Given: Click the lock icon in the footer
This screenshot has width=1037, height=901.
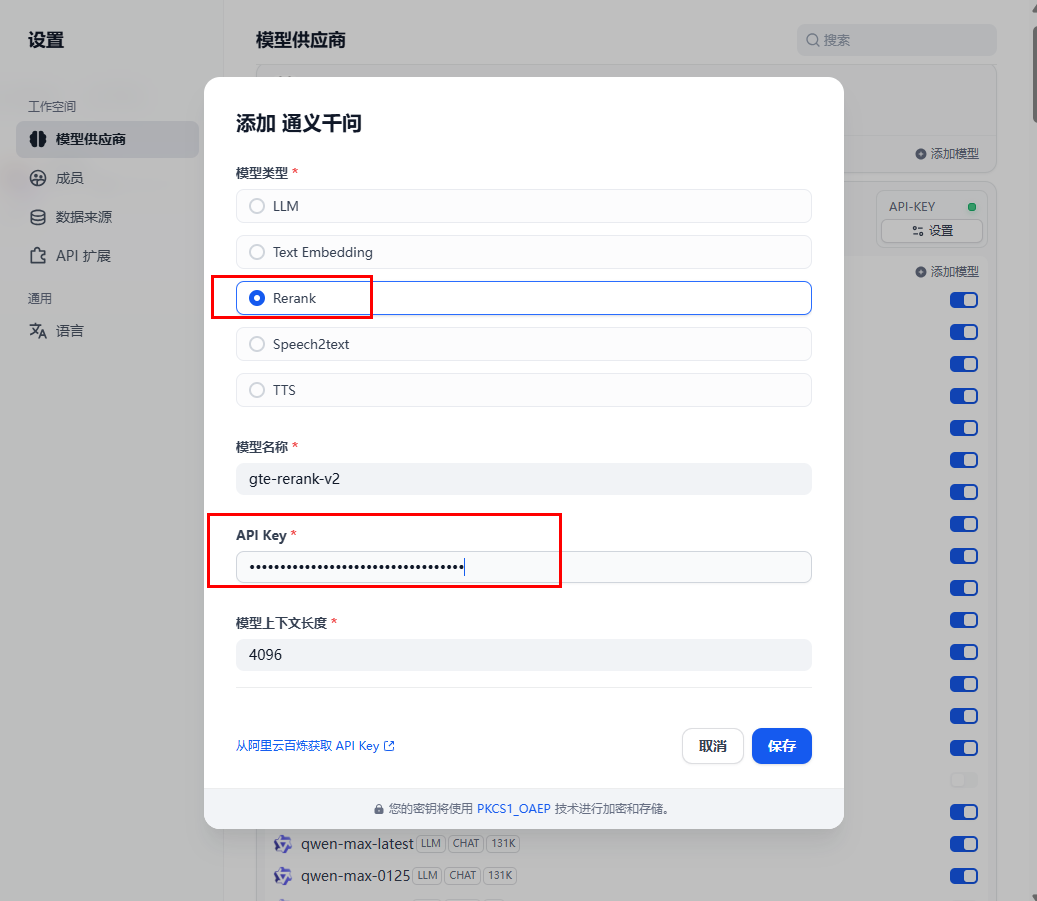Looking at the screenshot, I should (379, 809).
